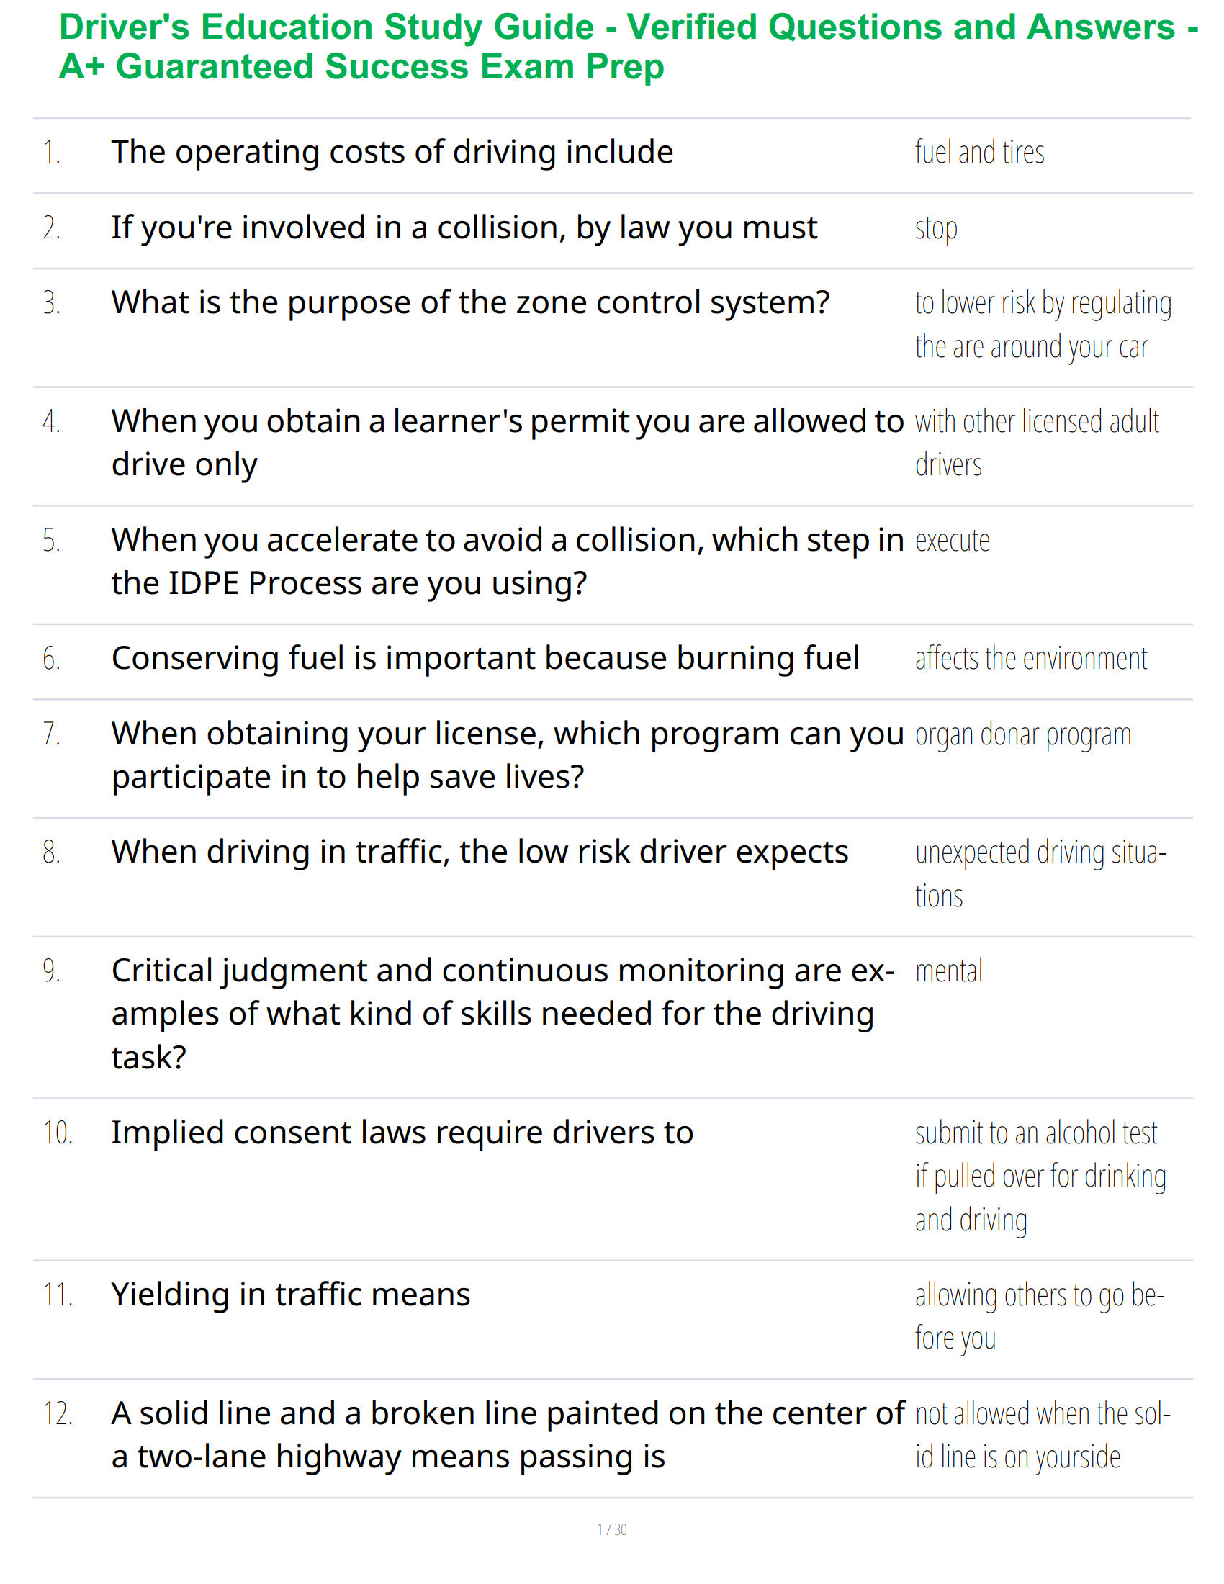Click the page number indicator at bottom
Viewport: 1224px width, 1584px height.
pyautogui.click(x=612, y=1529)
